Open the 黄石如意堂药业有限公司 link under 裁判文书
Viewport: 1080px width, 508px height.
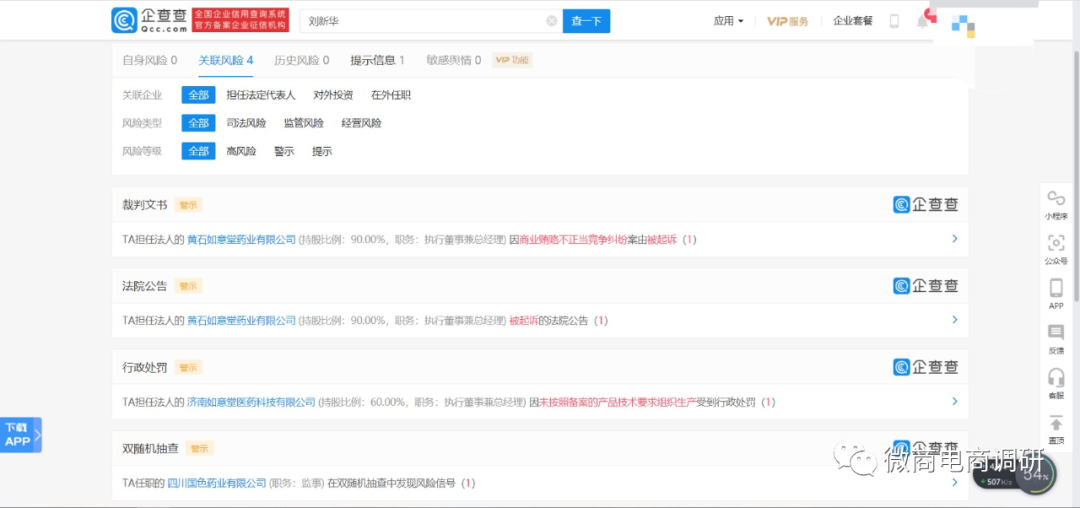241,240
